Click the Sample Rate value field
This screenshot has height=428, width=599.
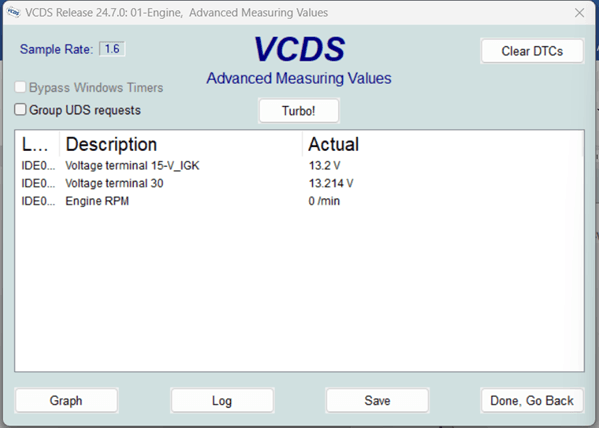(112, 49)
